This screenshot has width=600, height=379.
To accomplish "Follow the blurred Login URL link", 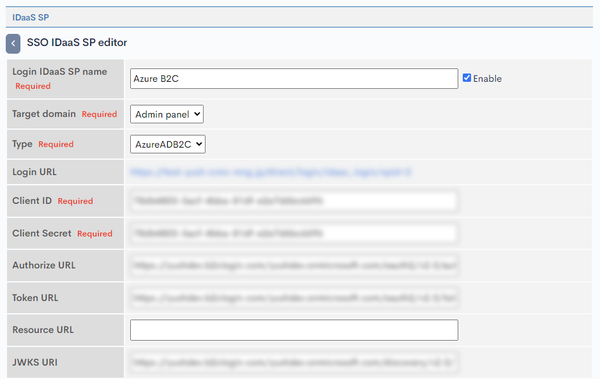I will coord(271,172).
